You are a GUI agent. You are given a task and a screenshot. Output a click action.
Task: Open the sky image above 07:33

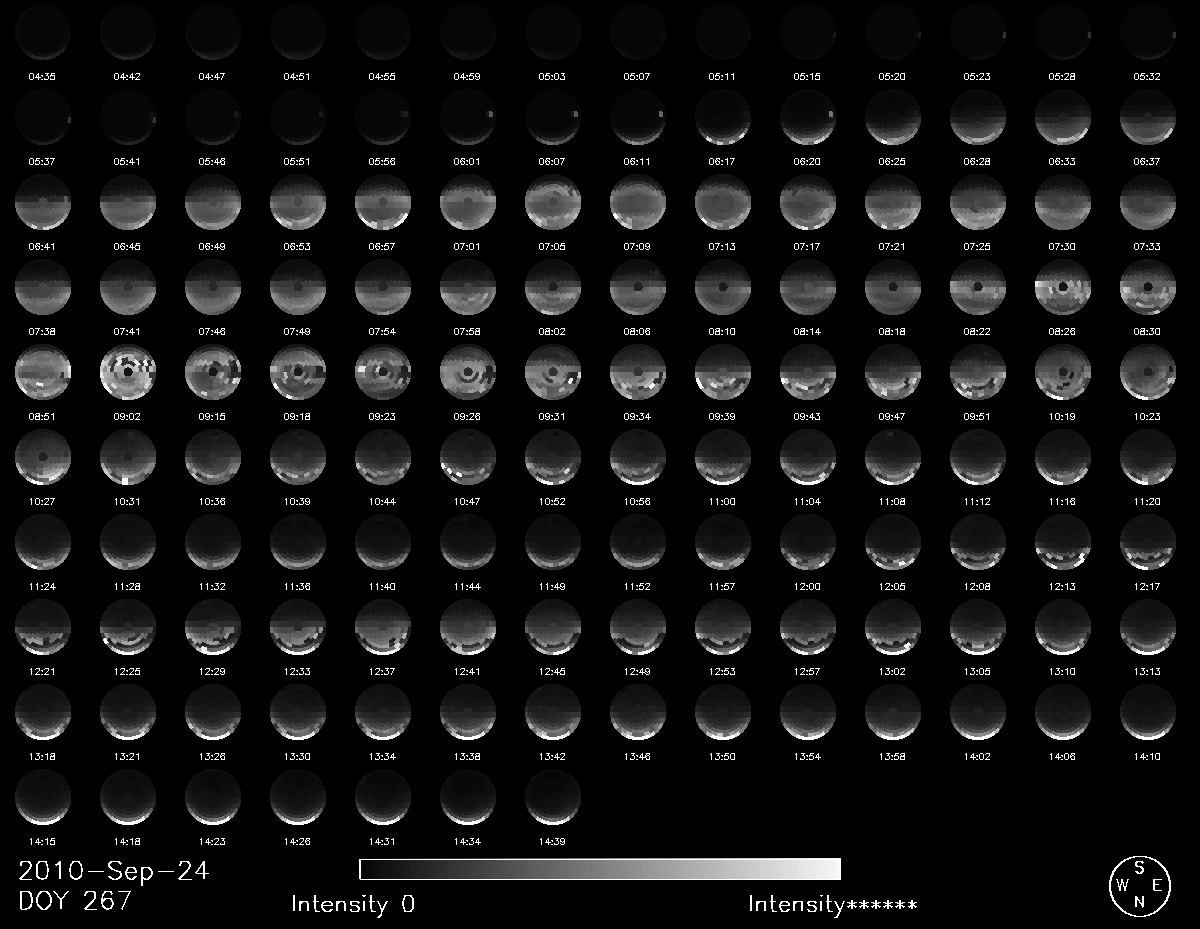tap(1148, 203)
